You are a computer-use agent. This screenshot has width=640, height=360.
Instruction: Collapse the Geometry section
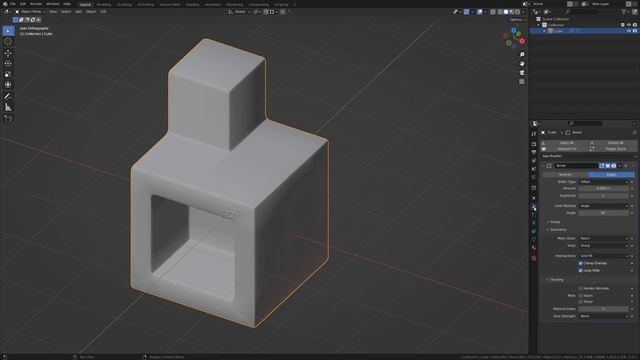click(557, 230)
